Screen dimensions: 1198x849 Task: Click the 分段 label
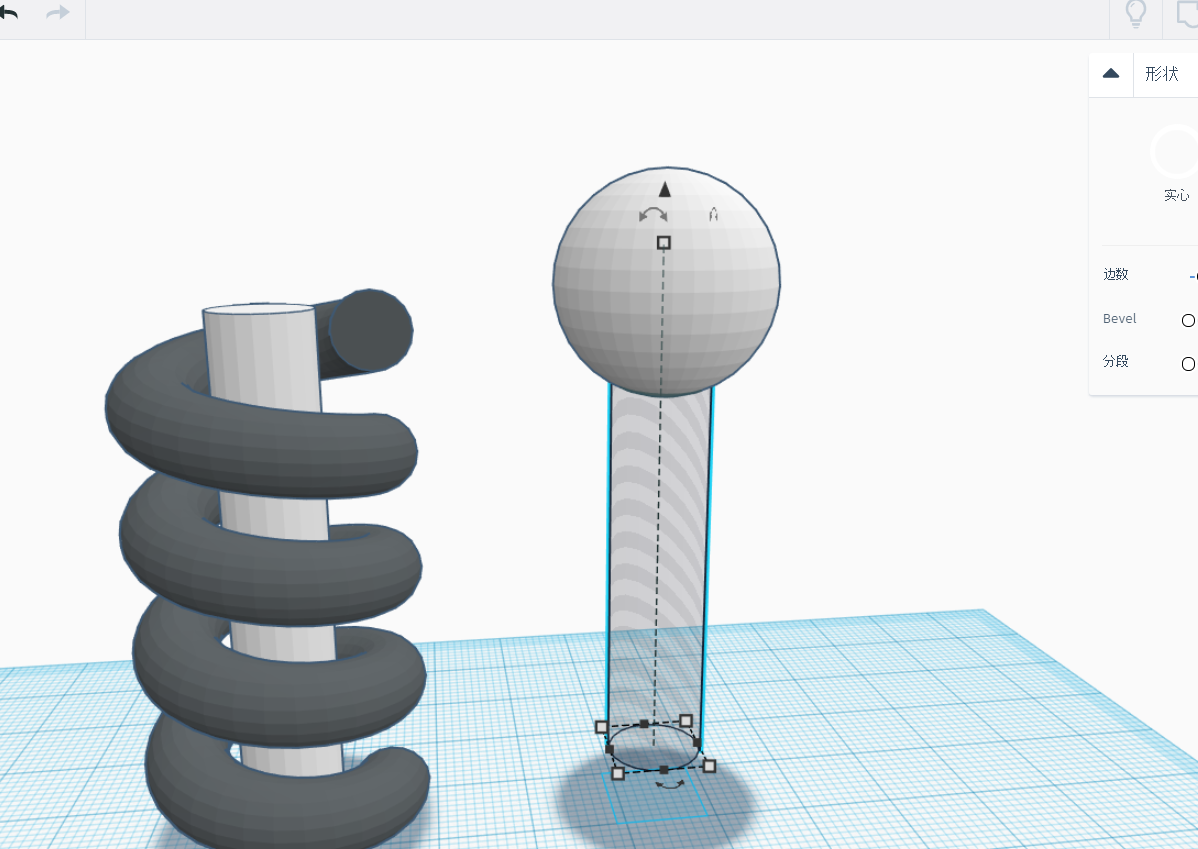tap(1115, 361)
